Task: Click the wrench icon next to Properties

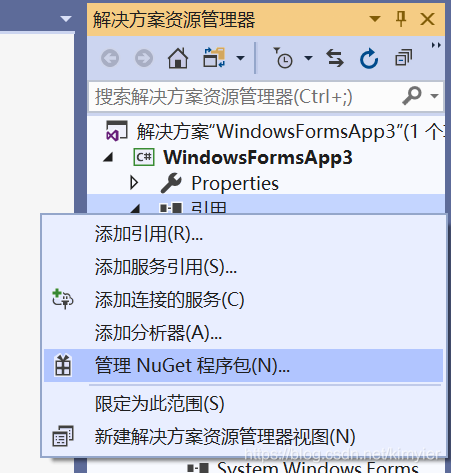Action: coord(171,183)
